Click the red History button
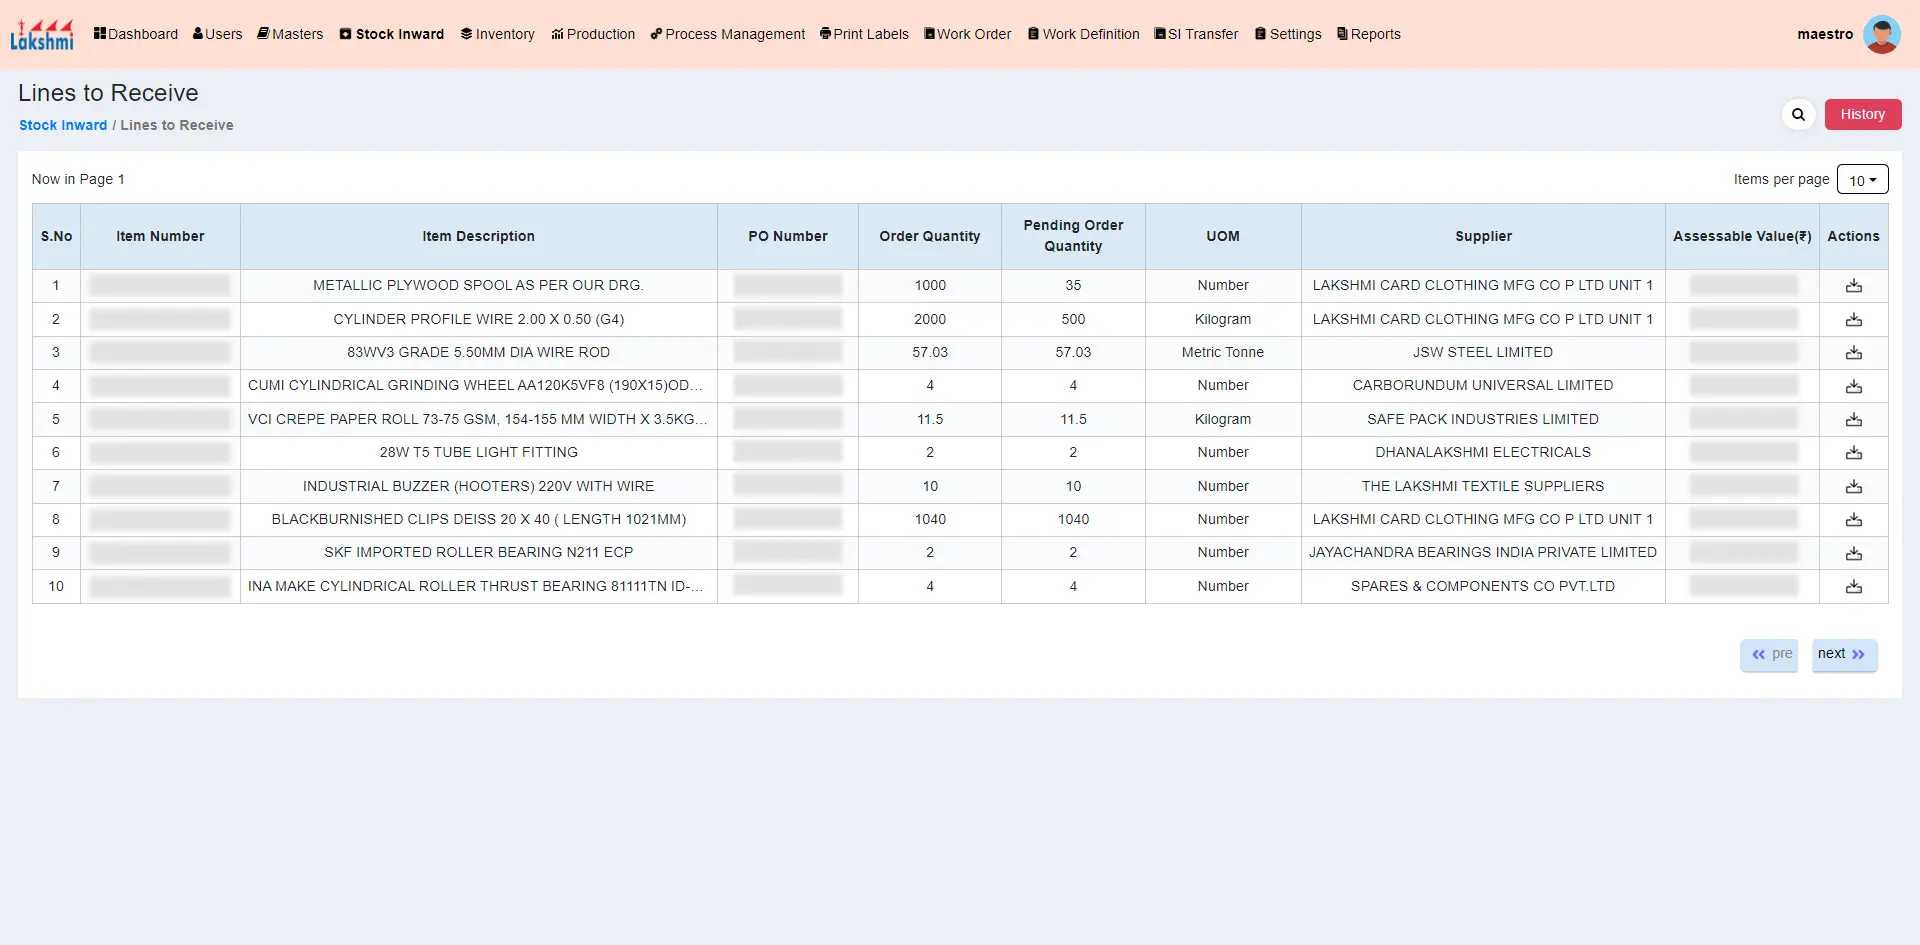Screen dimensions: 1920x945 click(x=1862, y=114)
